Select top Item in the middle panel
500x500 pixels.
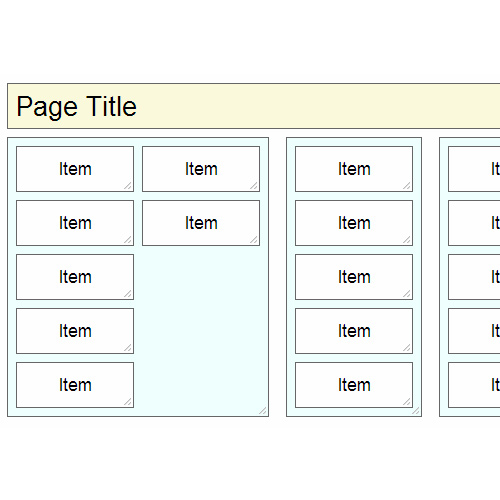(x=354, y=169)
